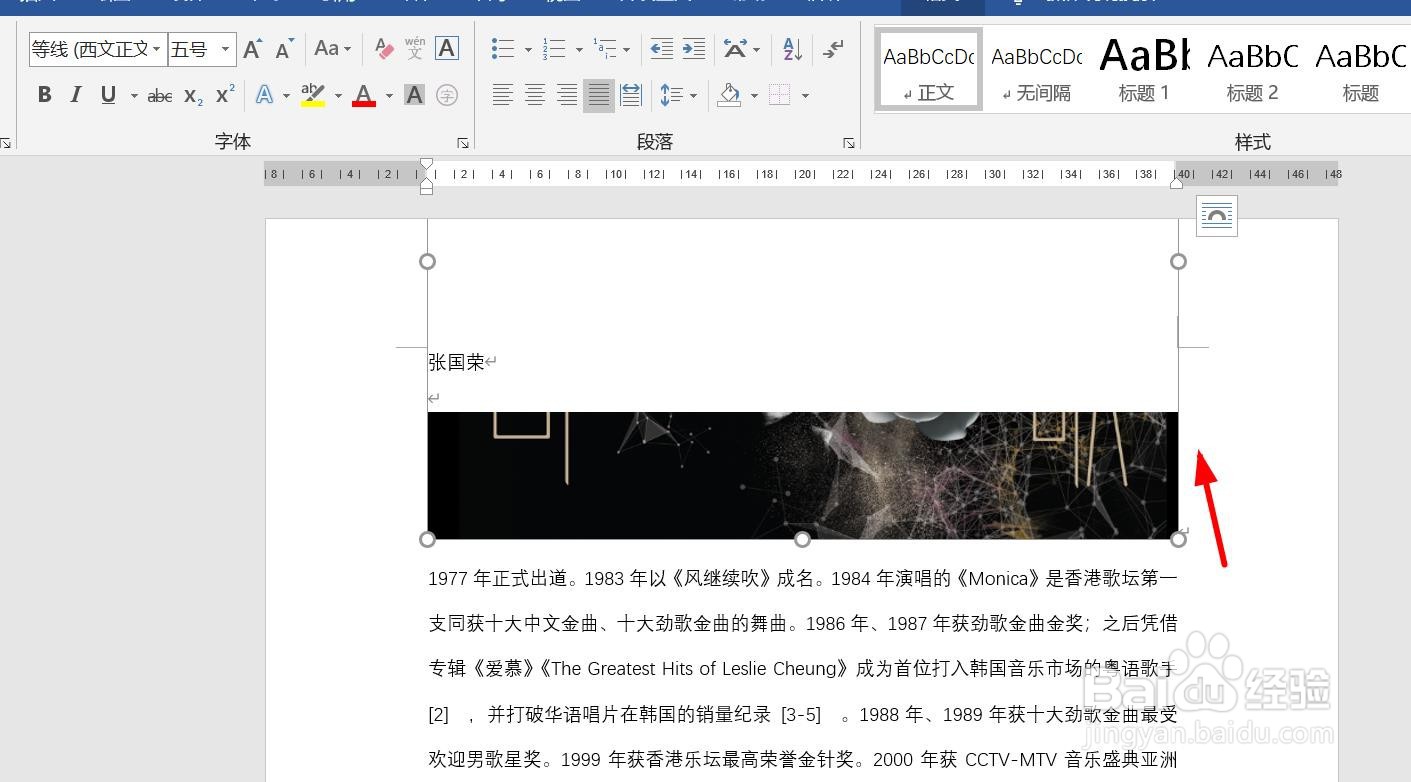This screenshot has height=782, width=1411.
Task: Select the 正文 style thumbnail
Action: tap(927, 68)
